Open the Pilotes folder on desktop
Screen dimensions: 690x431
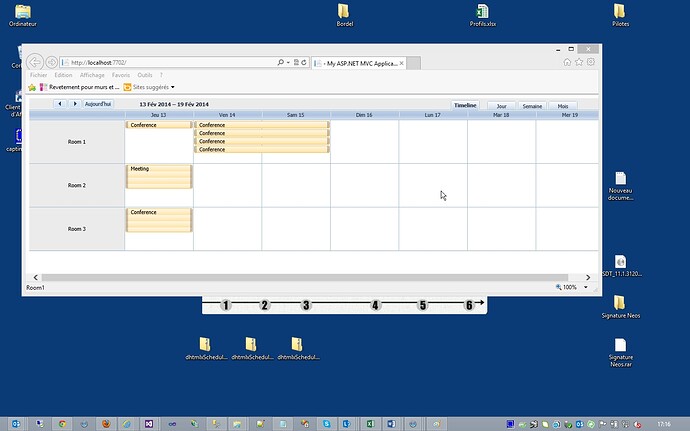point(620,15)
